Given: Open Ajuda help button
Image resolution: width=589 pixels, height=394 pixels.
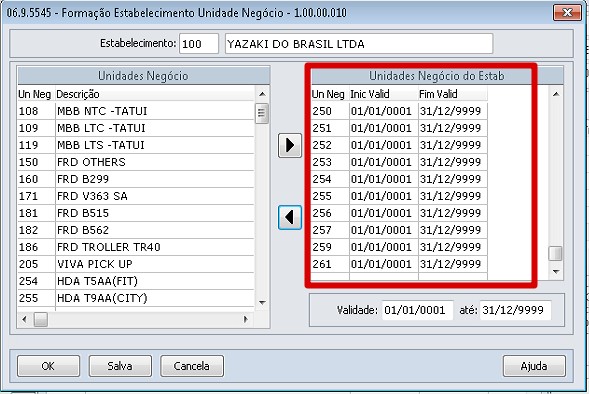Looking at the screenshot, I should (534, 366).
